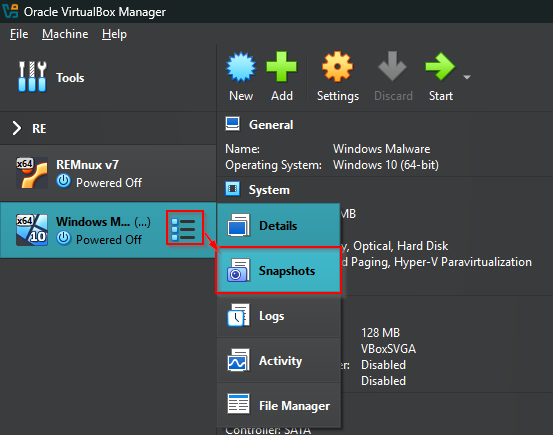
Task: Select the REMnux v7 machine icon
Action: coord(32,173)
